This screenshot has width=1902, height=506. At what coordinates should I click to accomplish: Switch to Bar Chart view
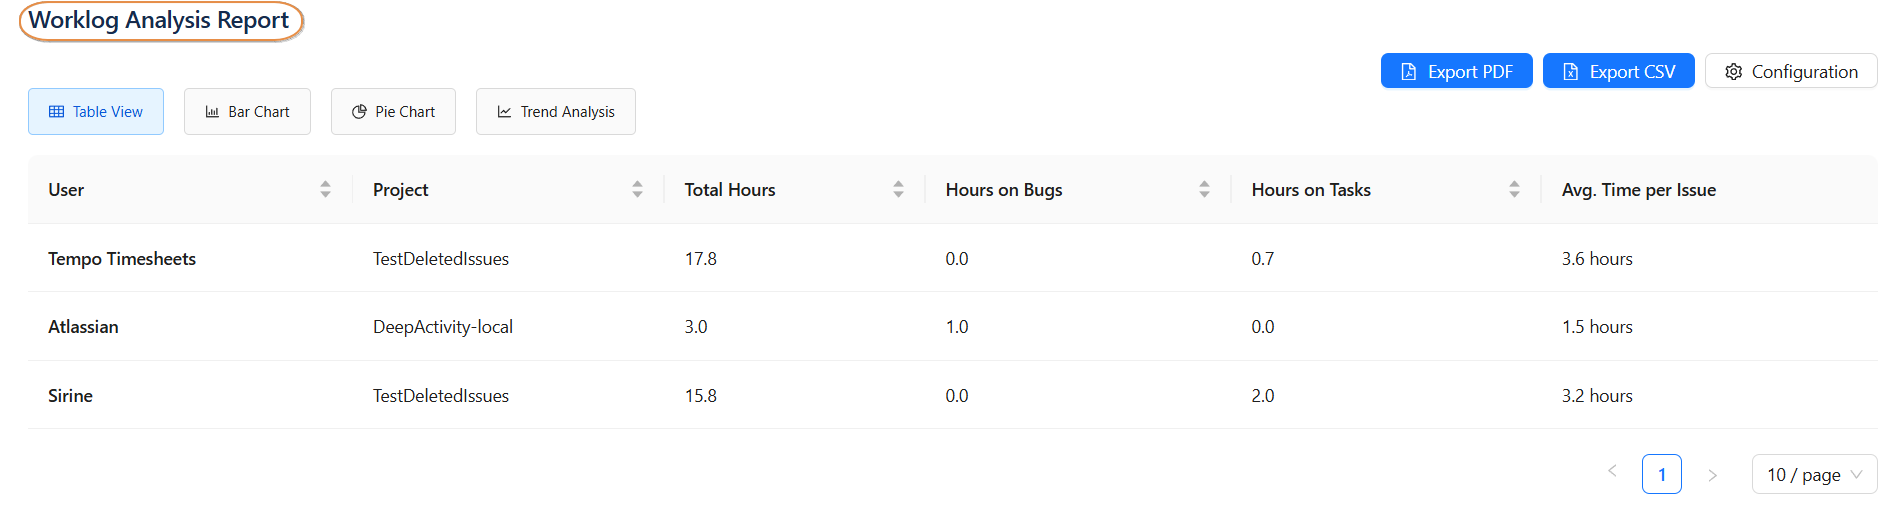point(247,112)
